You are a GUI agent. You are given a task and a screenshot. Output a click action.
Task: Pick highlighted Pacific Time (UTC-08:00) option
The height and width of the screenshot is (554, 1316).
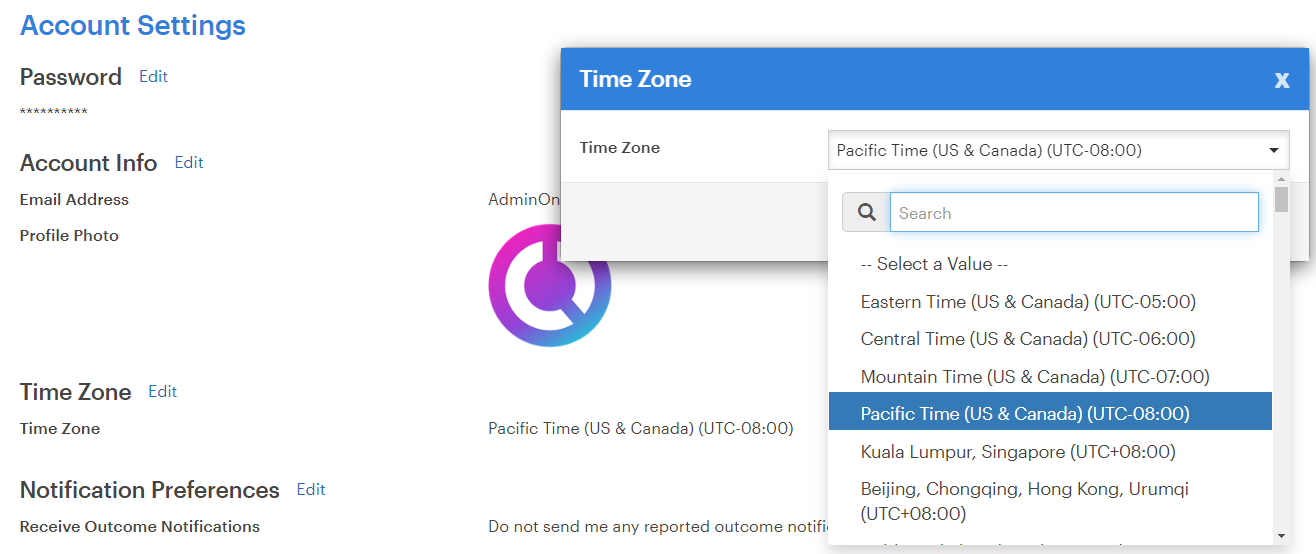coord(1025,414)
